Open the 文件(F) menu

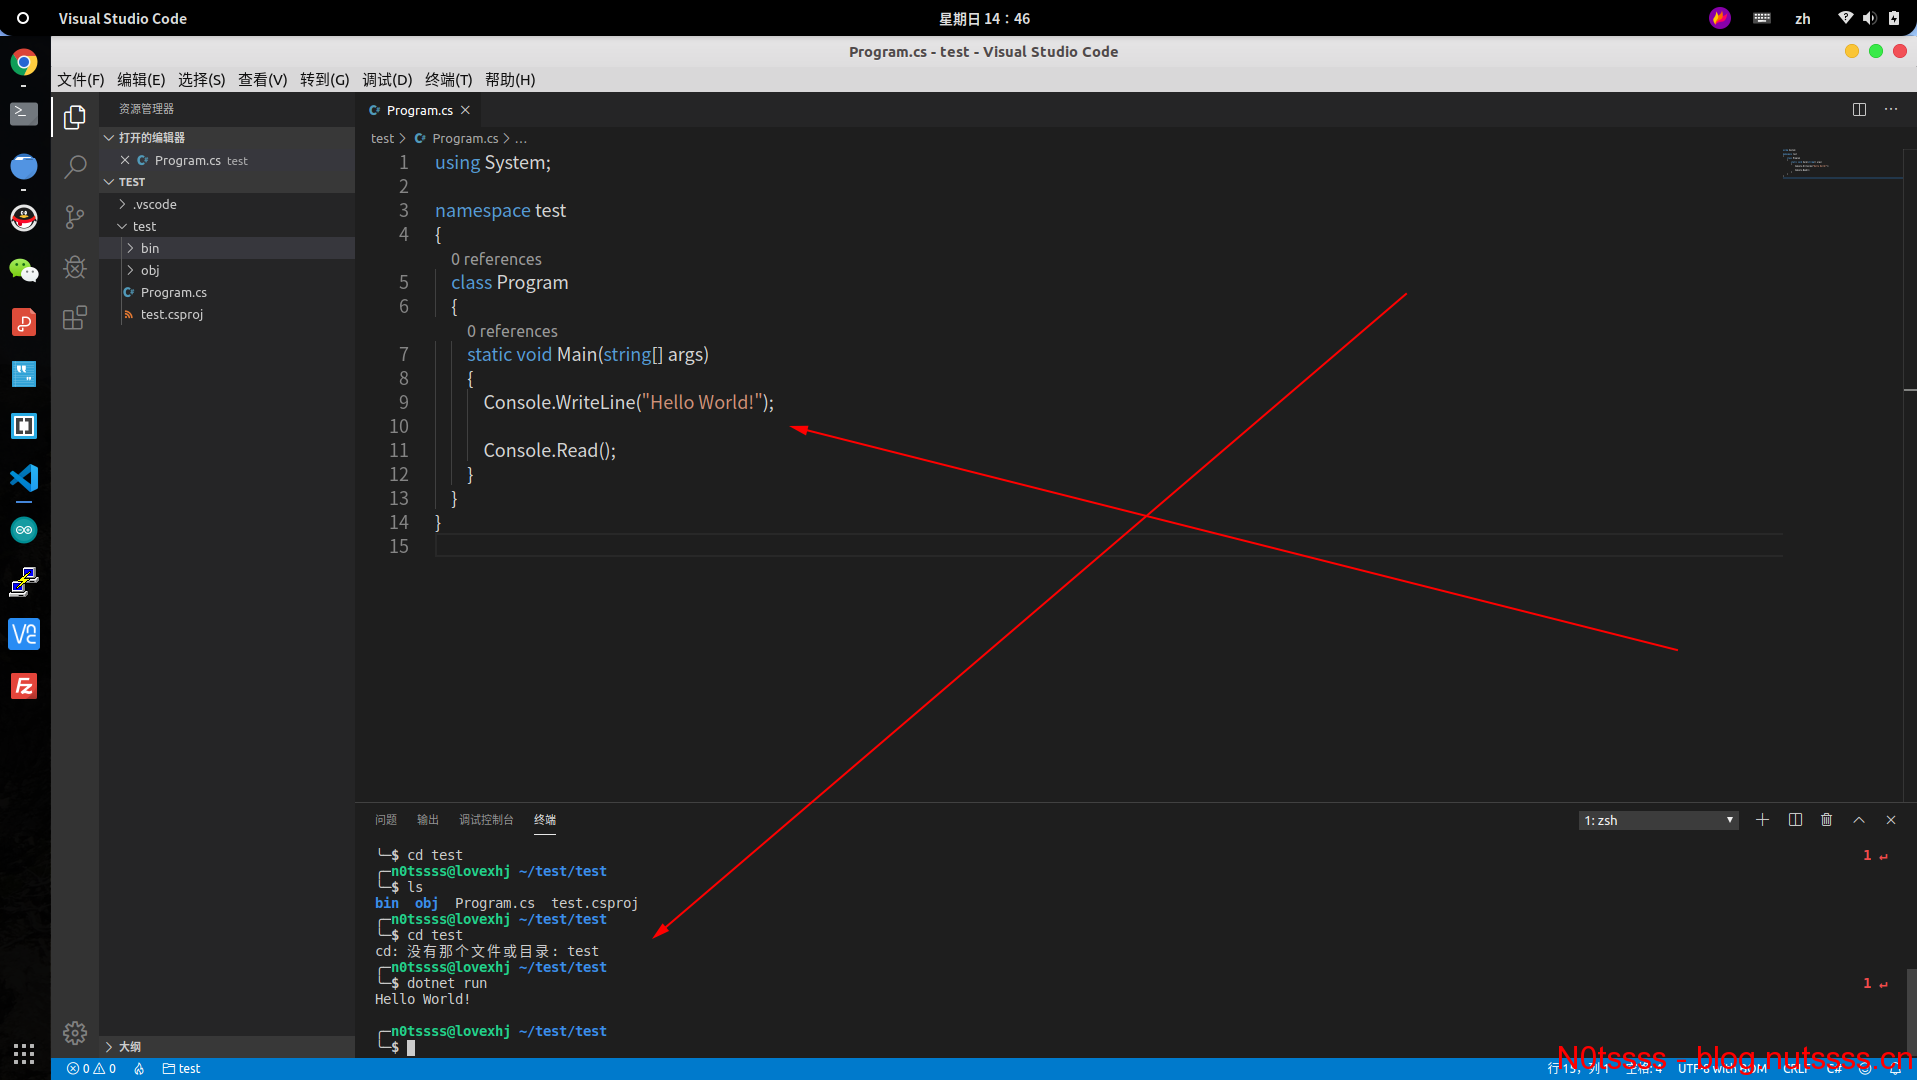click(80, 80)
